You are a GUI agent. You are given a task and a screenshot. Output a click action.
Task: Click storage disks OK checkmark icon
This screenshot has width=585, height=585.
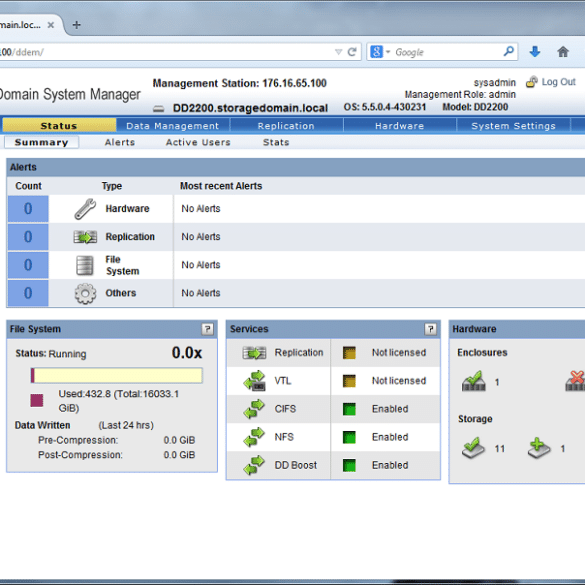pos(473,448)
